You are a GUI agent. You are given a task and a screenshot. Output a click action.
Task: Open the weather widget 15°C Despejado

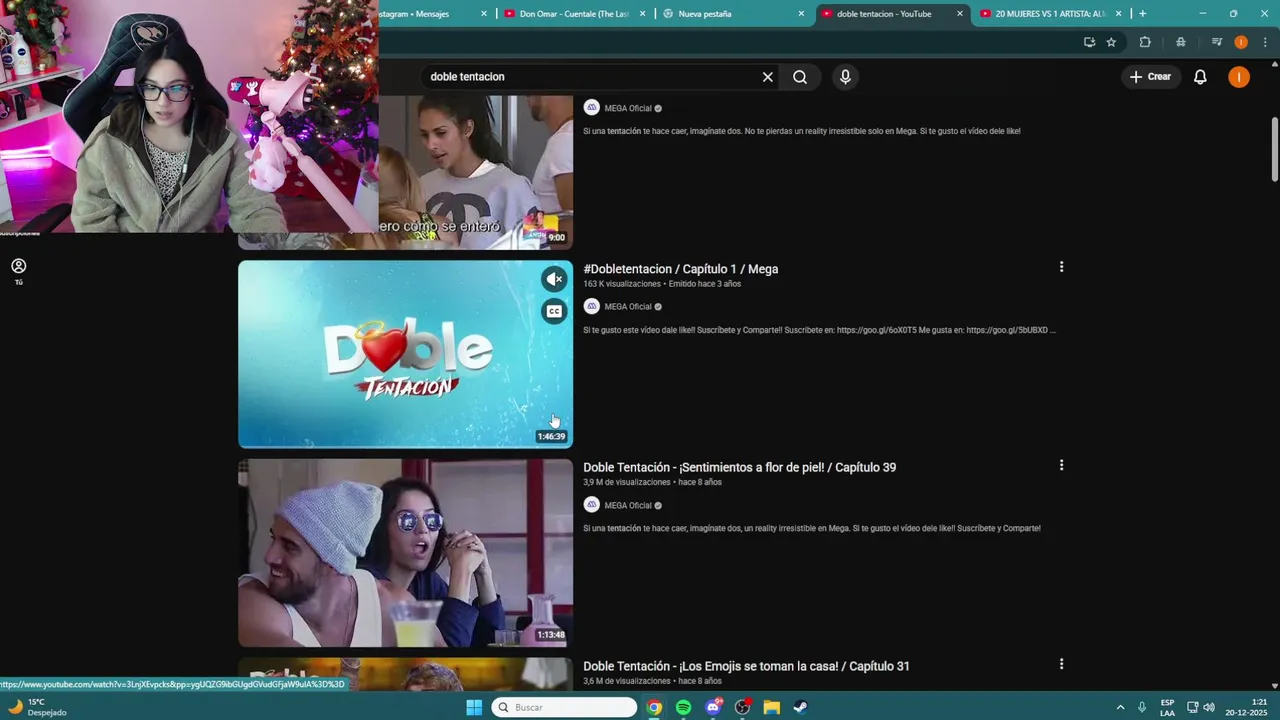point(38,707)
